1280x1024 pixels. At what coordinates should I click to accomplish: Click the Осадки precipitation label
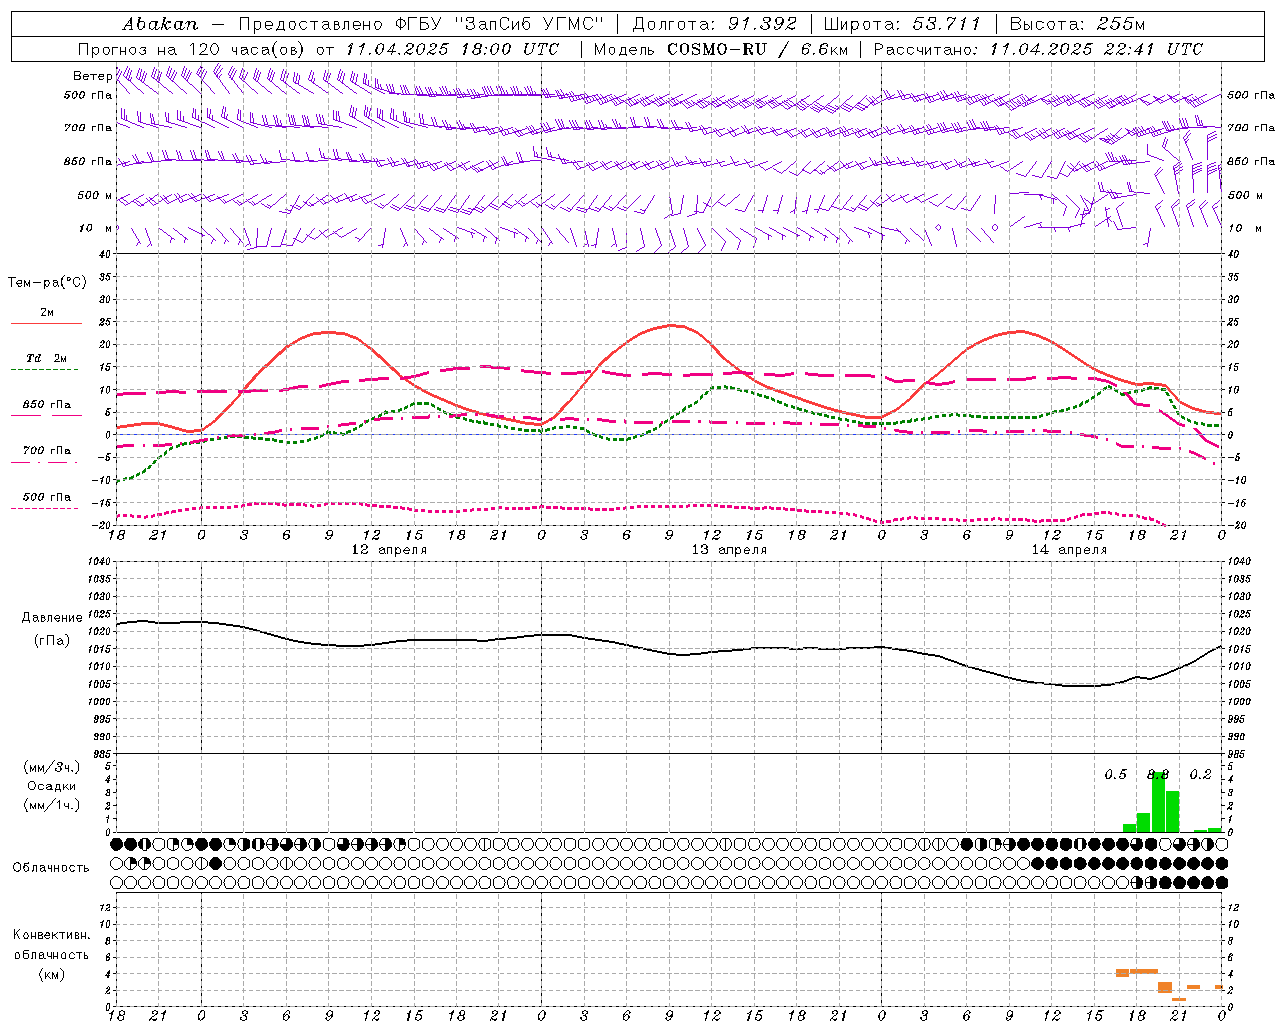[x=51, y=786]
